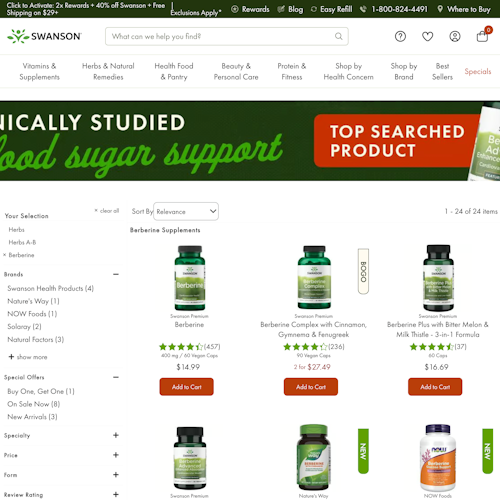Click show more brands link
The width and height of the screenshot is (500, 500).
[x=28, y=357]
